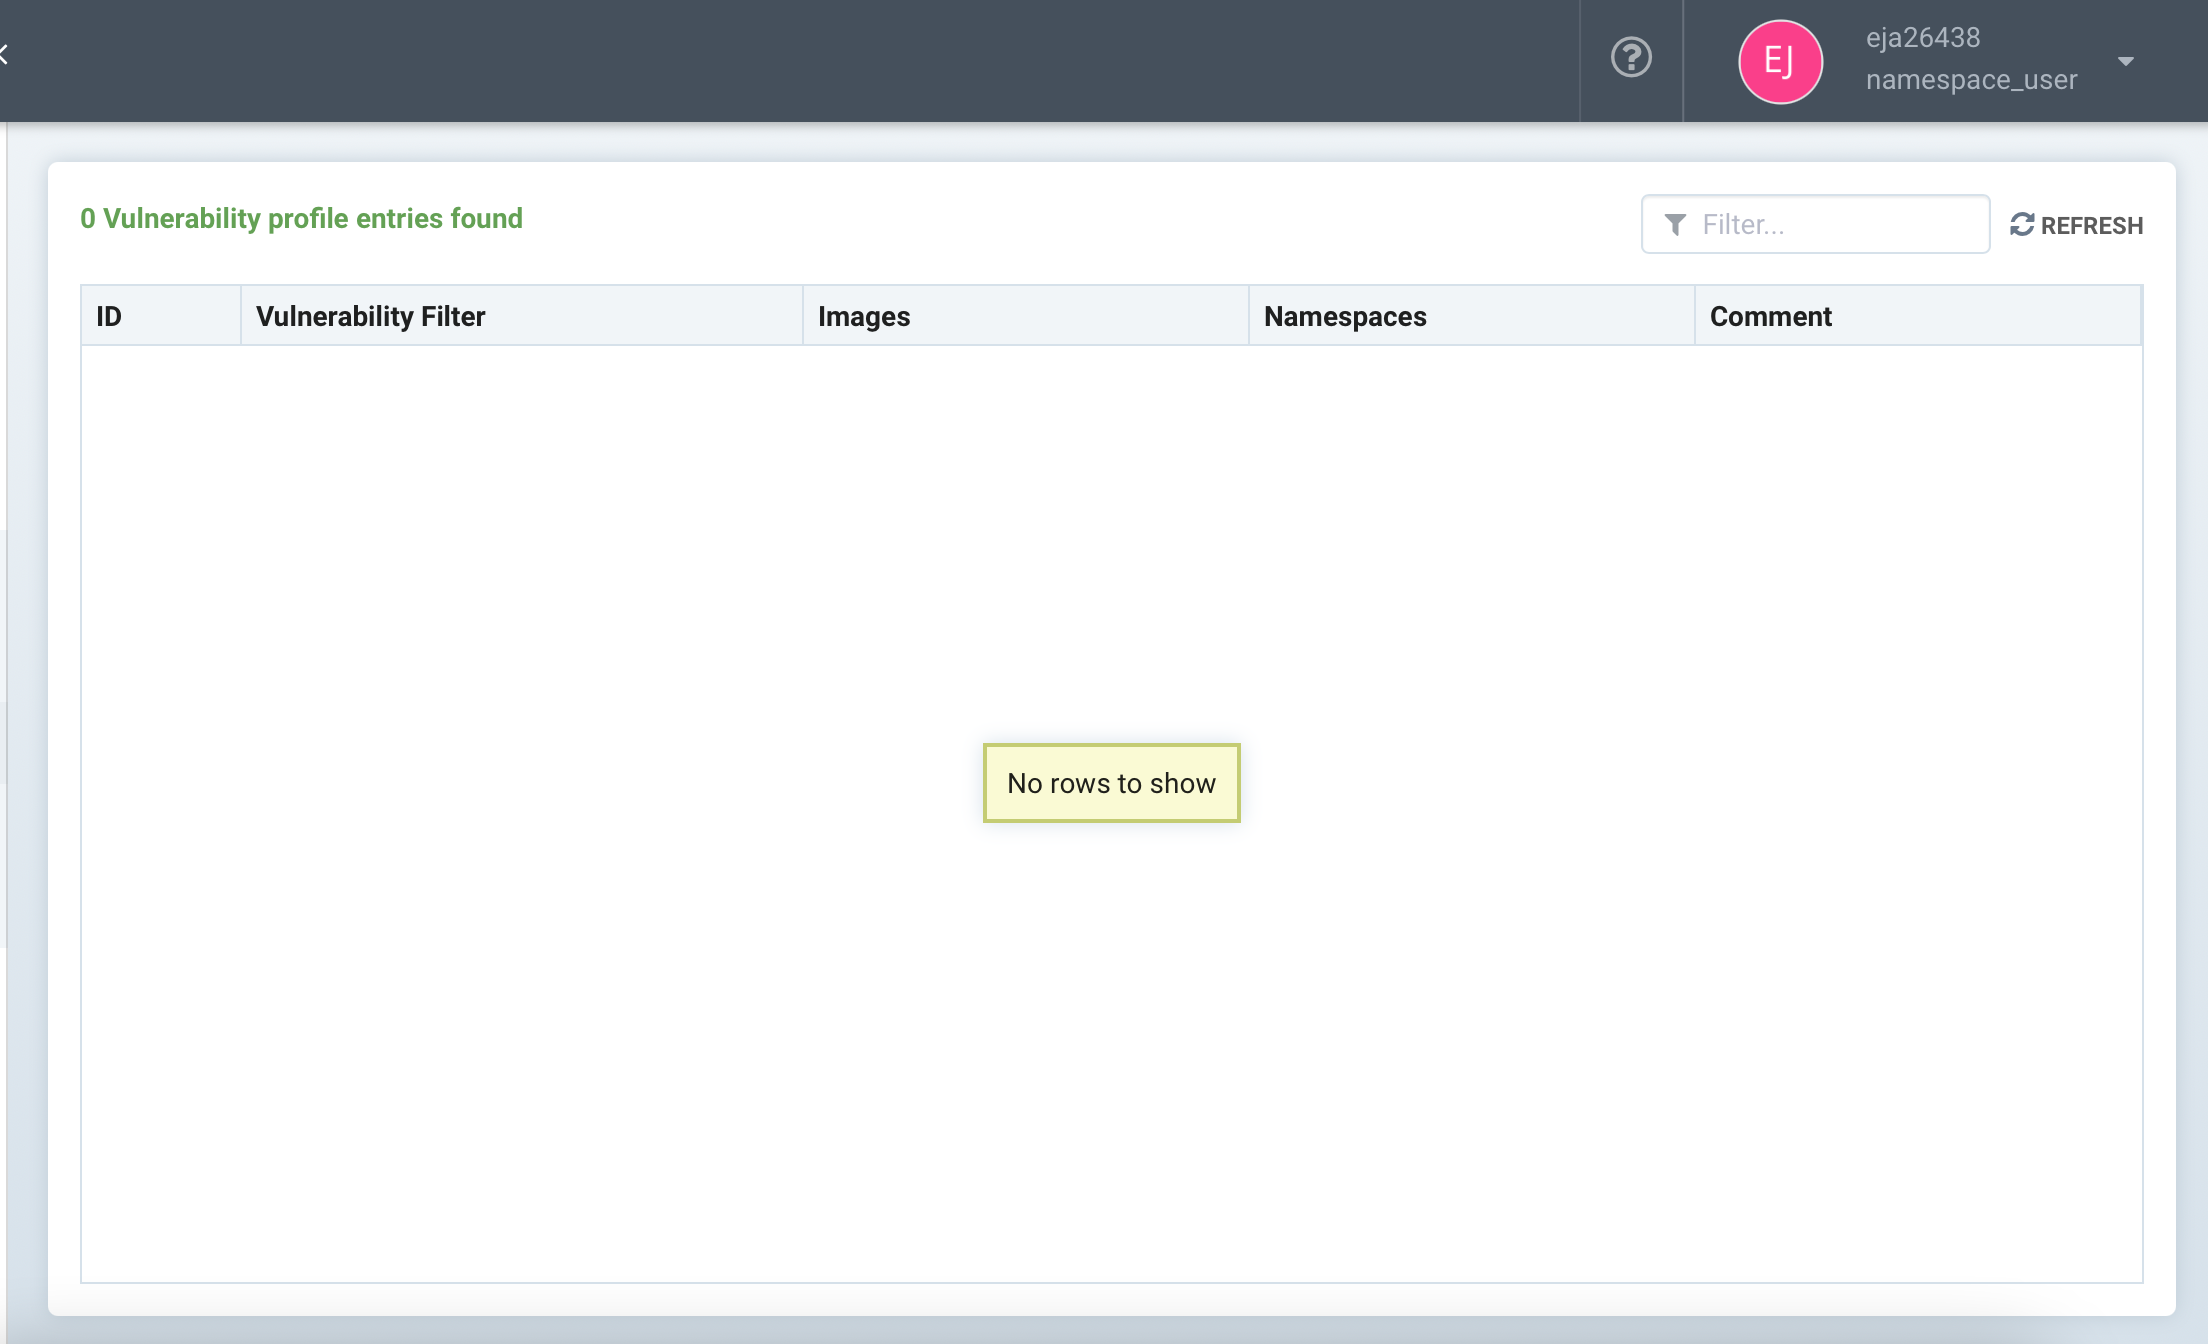The height and width of the screenshot is (1344, 2208).
Task: Sort by the Vulnerability Filter column header
Action: [x=370, y=315]
